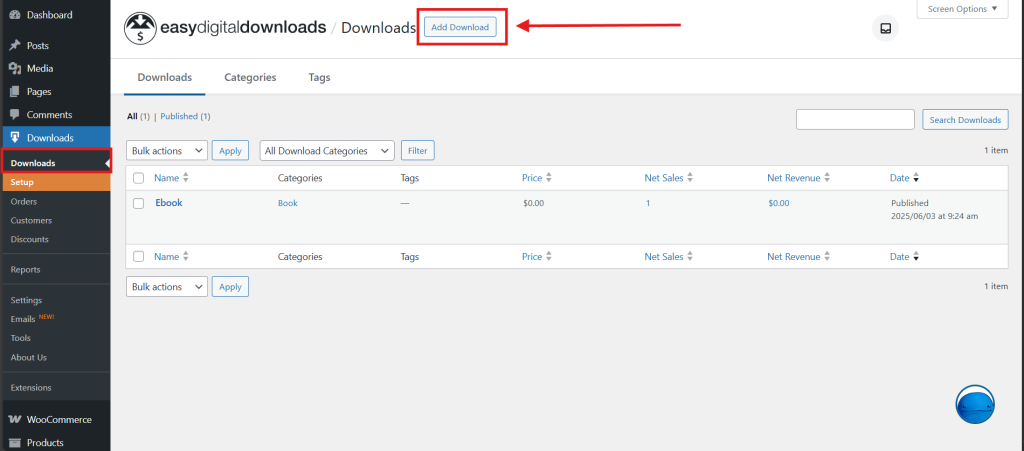This screenshot has height=451, width=1024.
Task: Click the top Apply button
Action: point(230,151)
